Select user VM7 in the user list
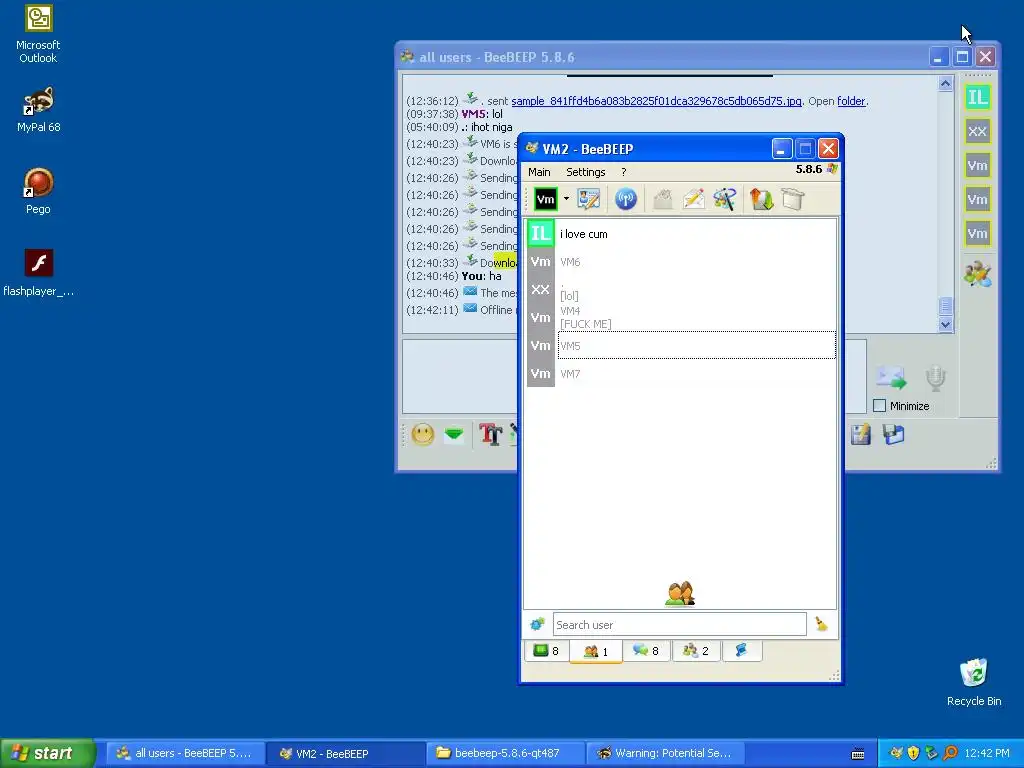1024x768 pixels. point(681,374)
